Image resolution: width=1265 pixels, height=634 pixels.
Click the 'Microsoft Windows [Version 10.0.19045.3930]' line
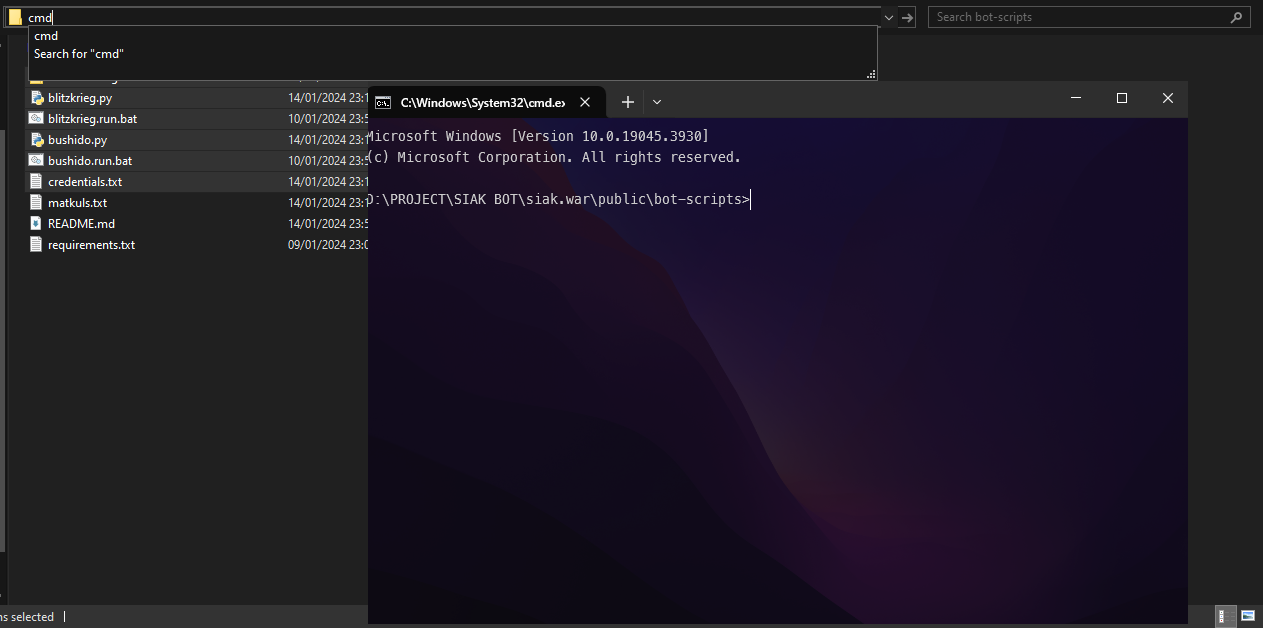(539, 136)
